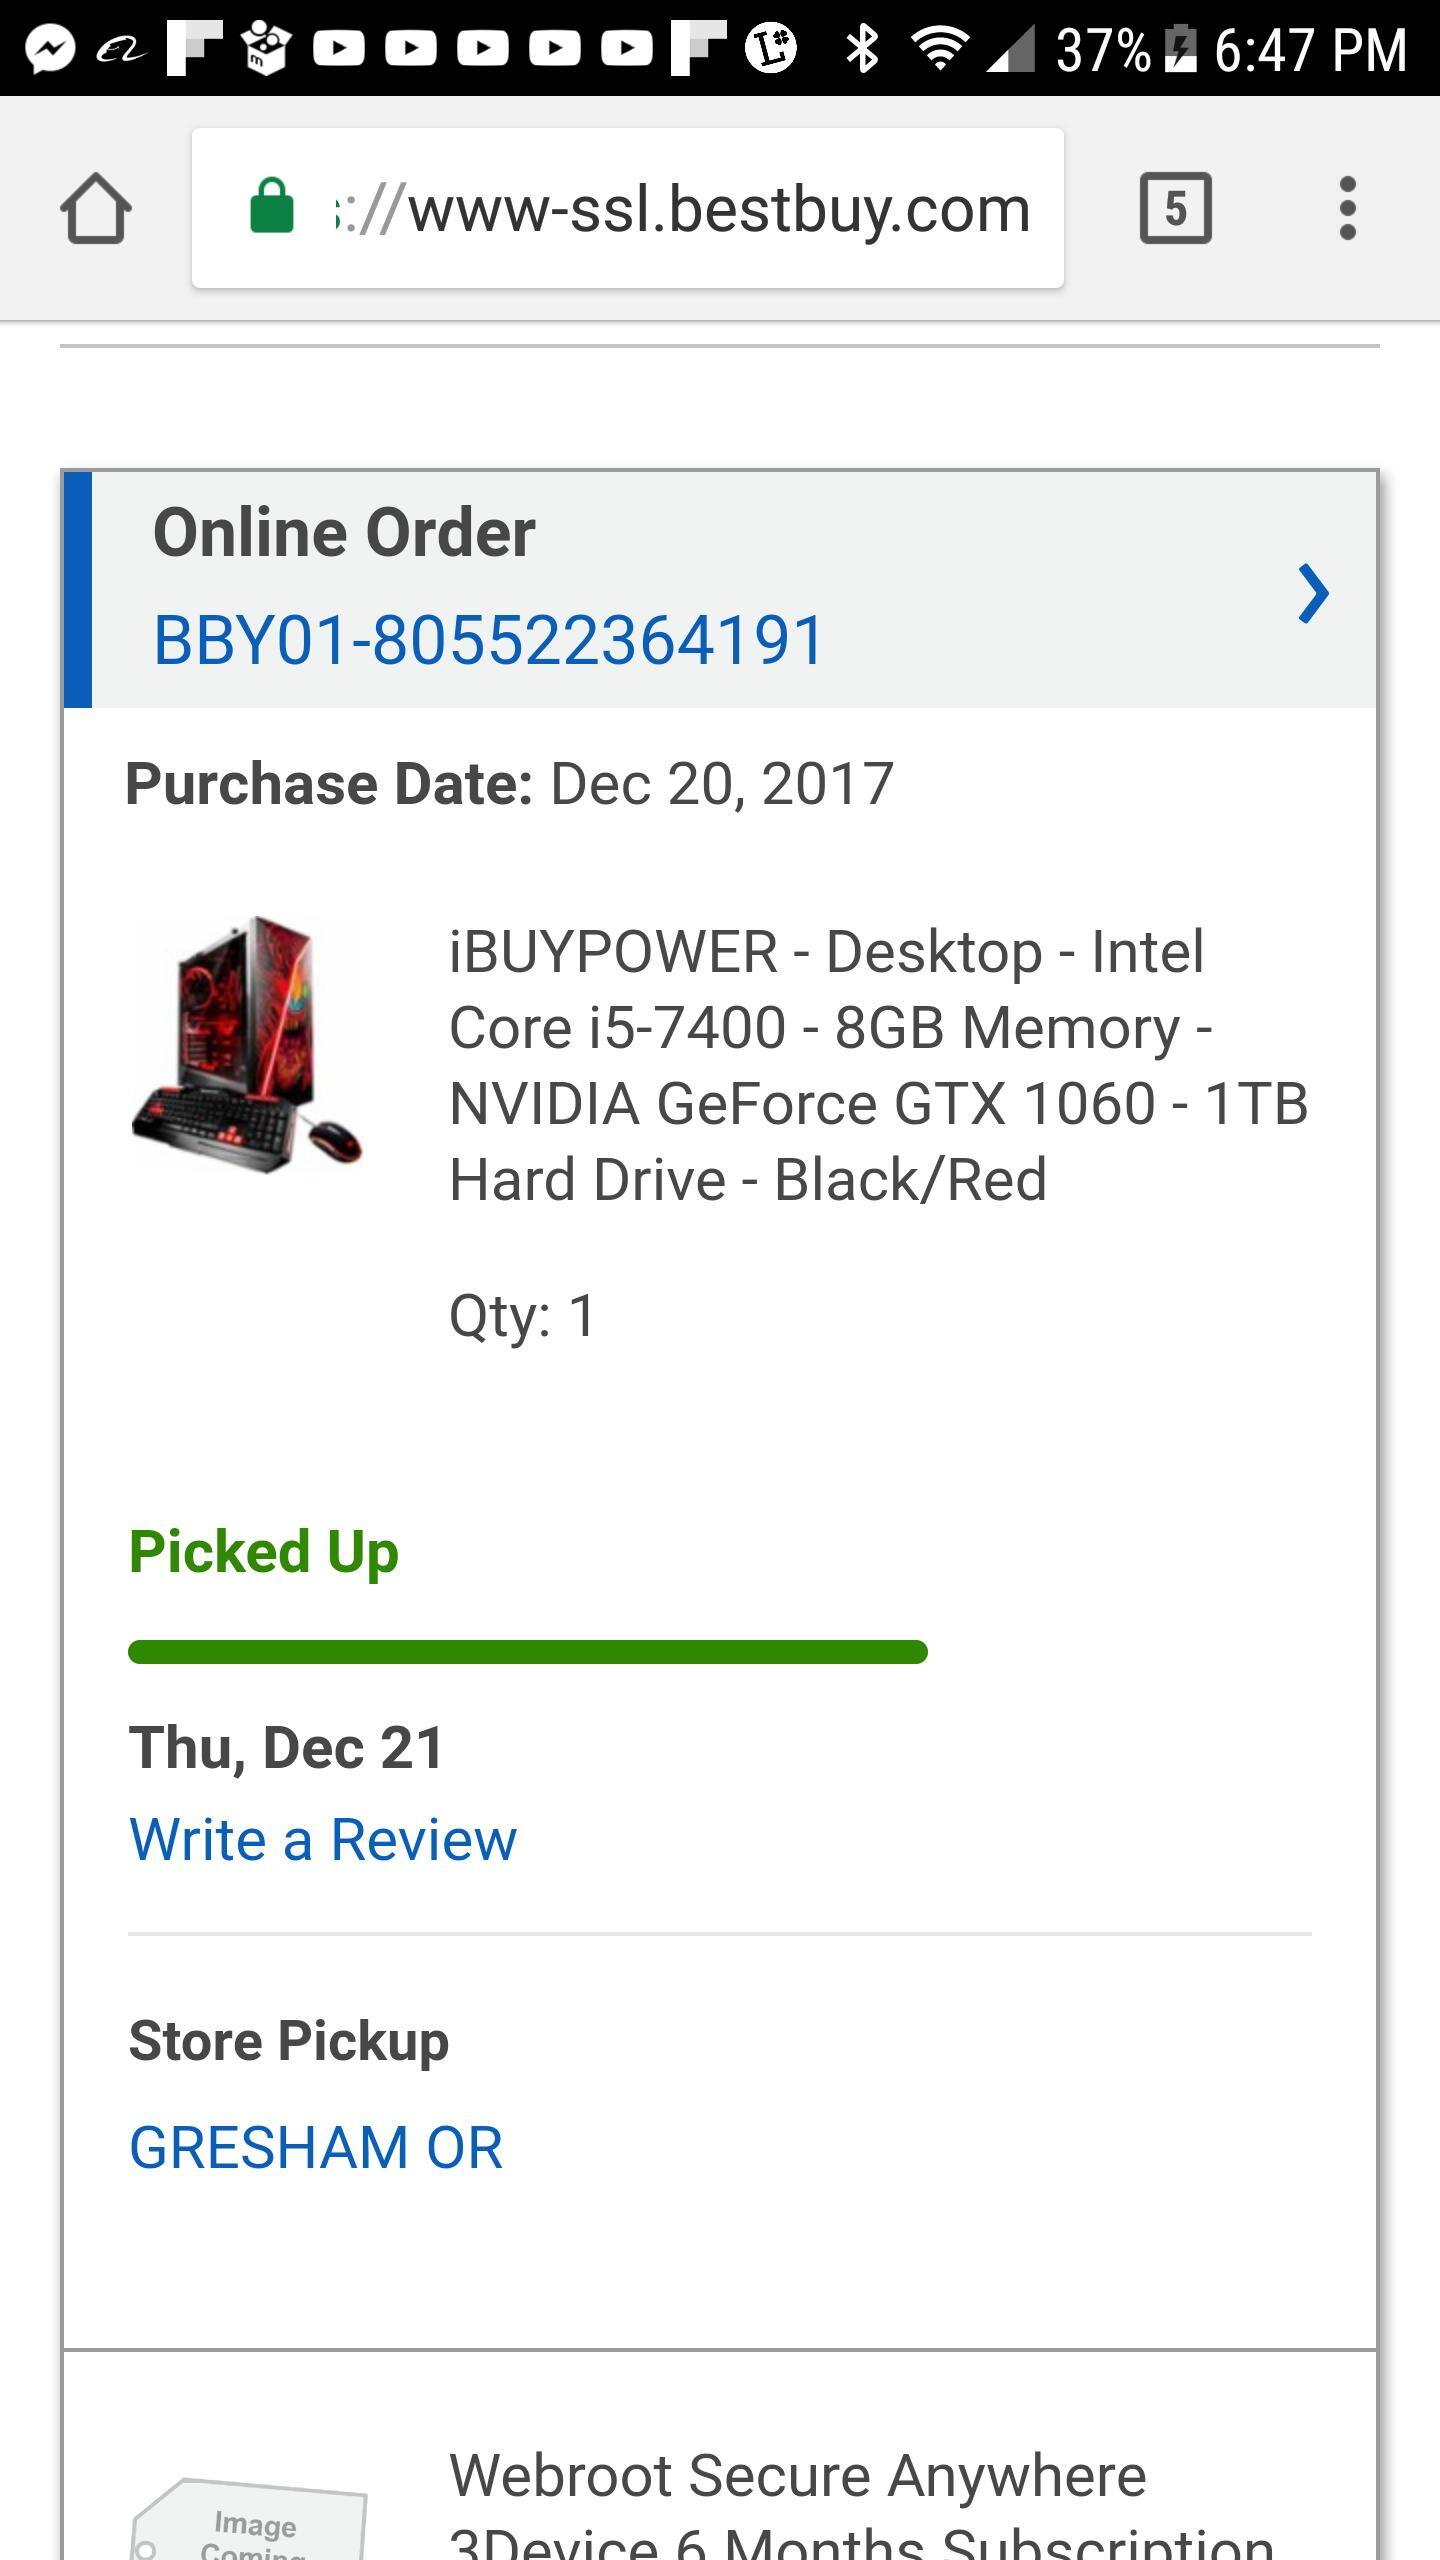Click the iBUYPOWER desktop product thumbnail
The width and height of the screenshot is (1440, 2560).
coord(247,1043)
